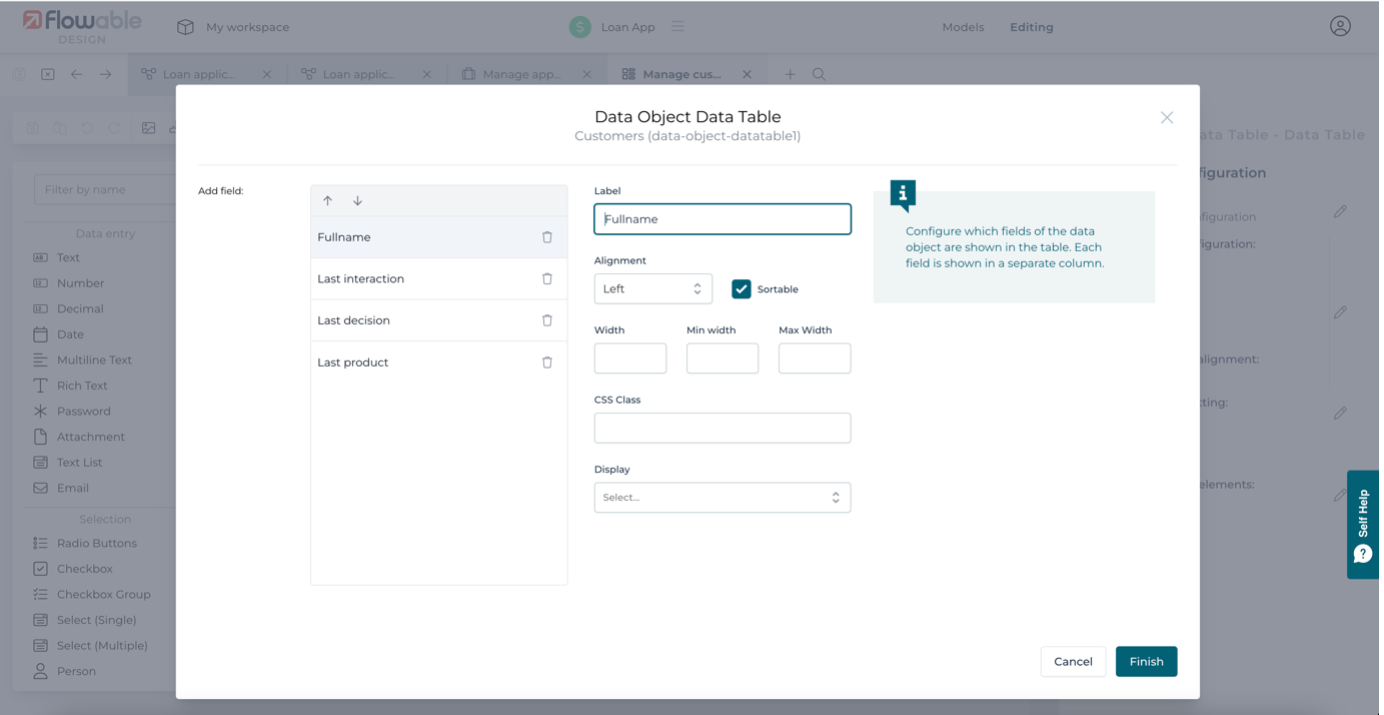Viewport: 1384px width, 715px height.
Task: Remove Last decision field via trash icon
Action: coord(547,321)
